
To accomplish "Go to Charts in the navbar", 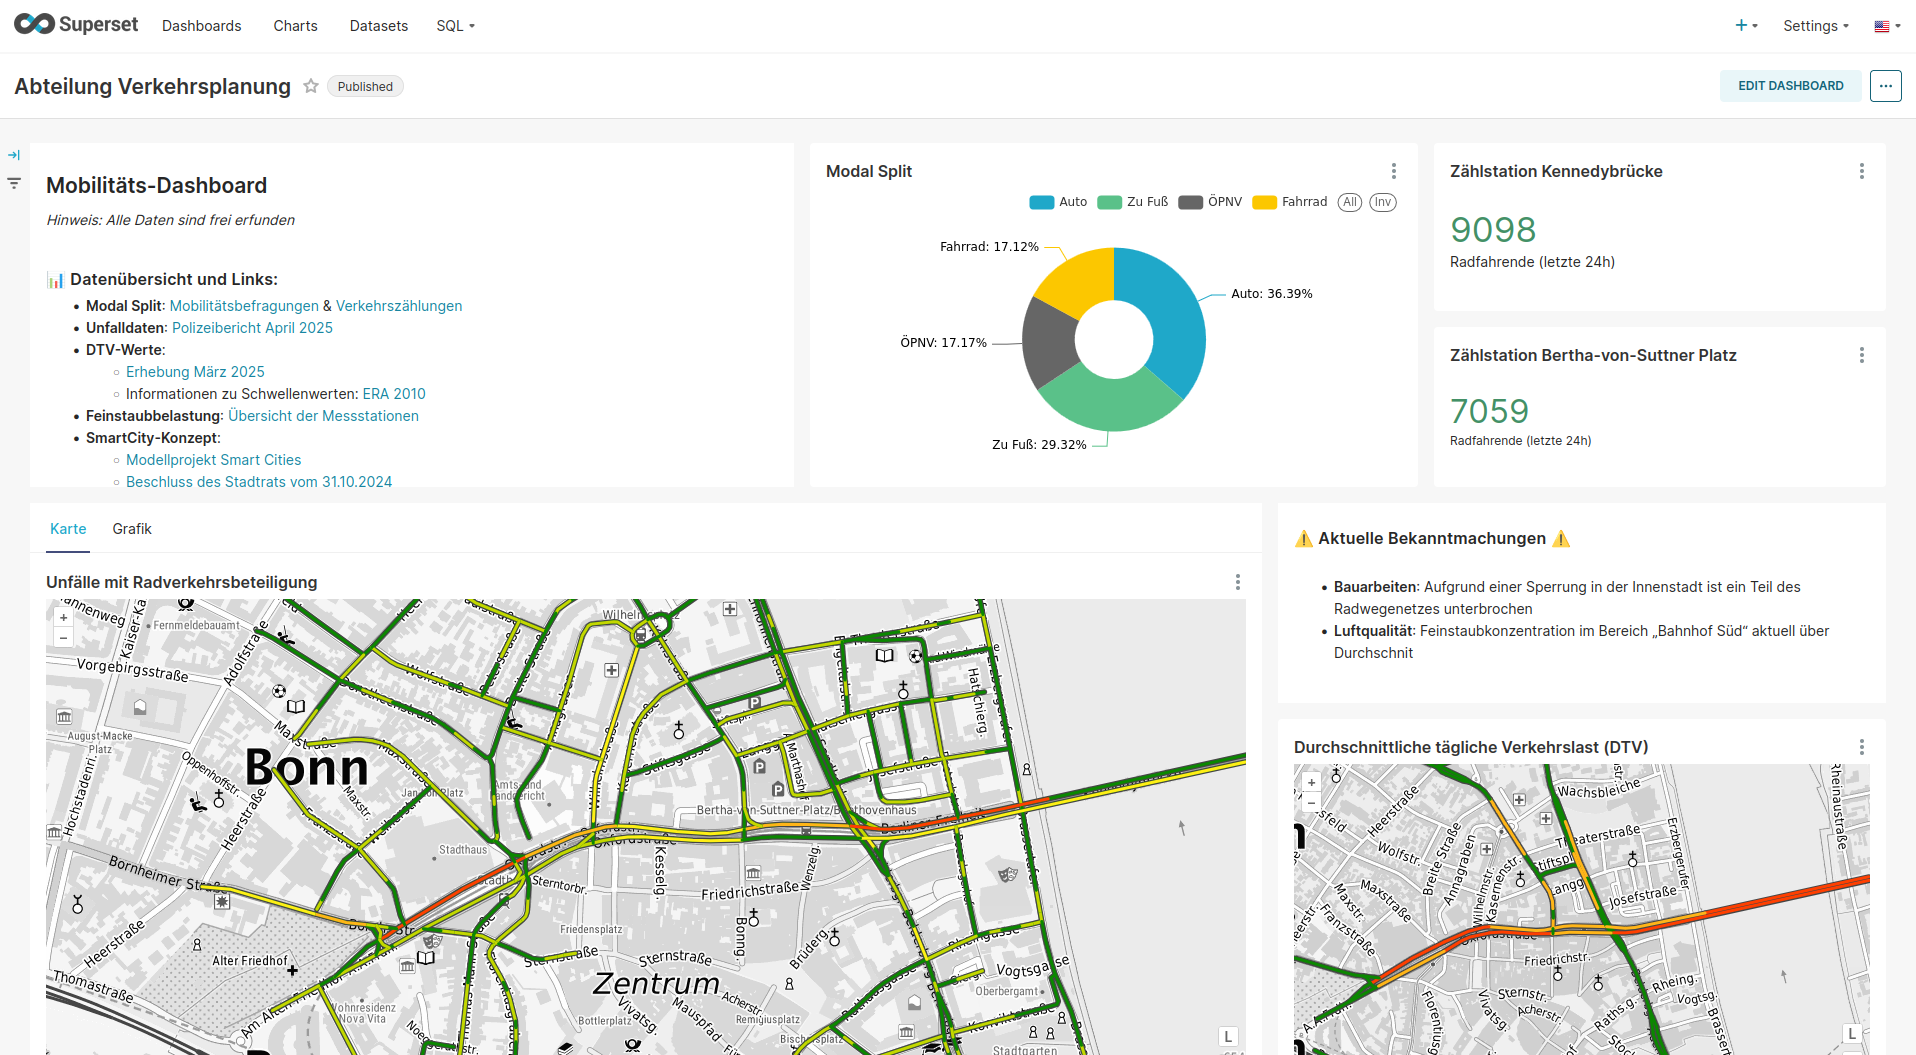I will pos(295,26).
